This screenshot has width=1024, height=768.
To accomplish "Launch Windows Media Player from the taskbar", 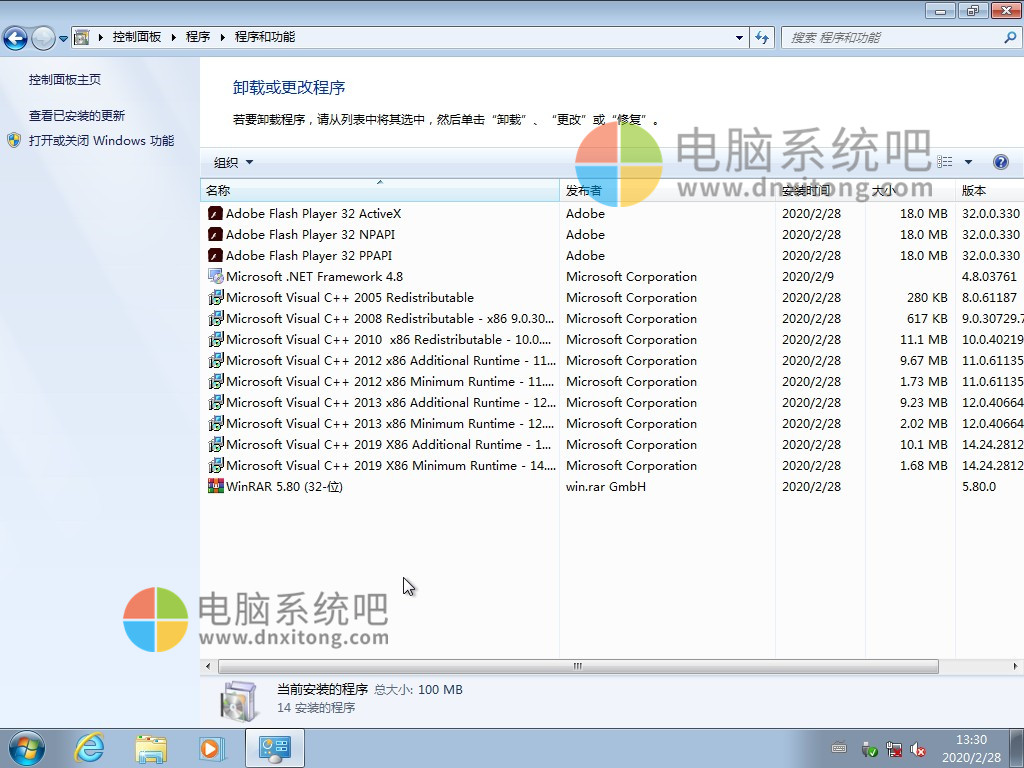I will [x=212, y=749].
